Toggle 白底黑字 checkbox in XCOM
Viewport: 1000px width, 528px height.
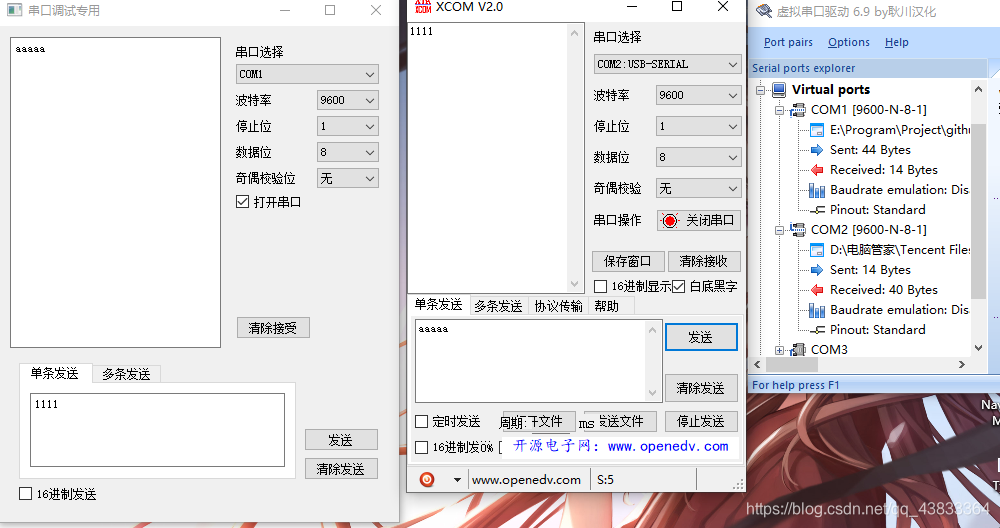679,286
